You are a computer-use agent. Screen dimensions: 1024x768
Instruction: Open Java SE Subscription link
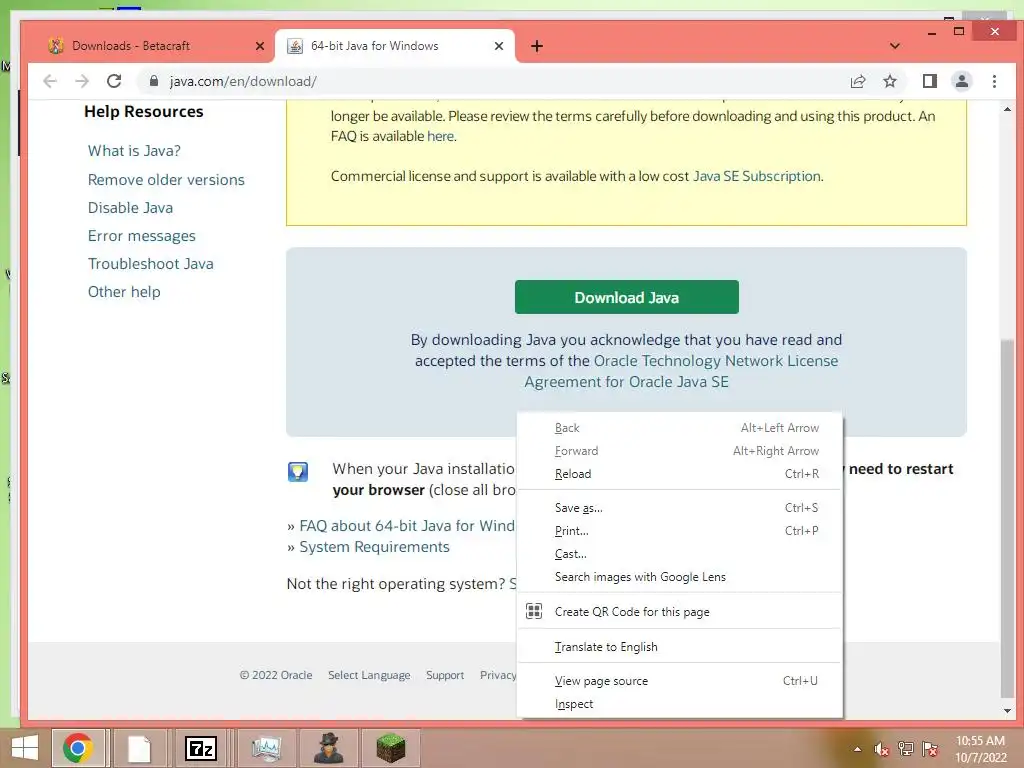pos(756,176)
